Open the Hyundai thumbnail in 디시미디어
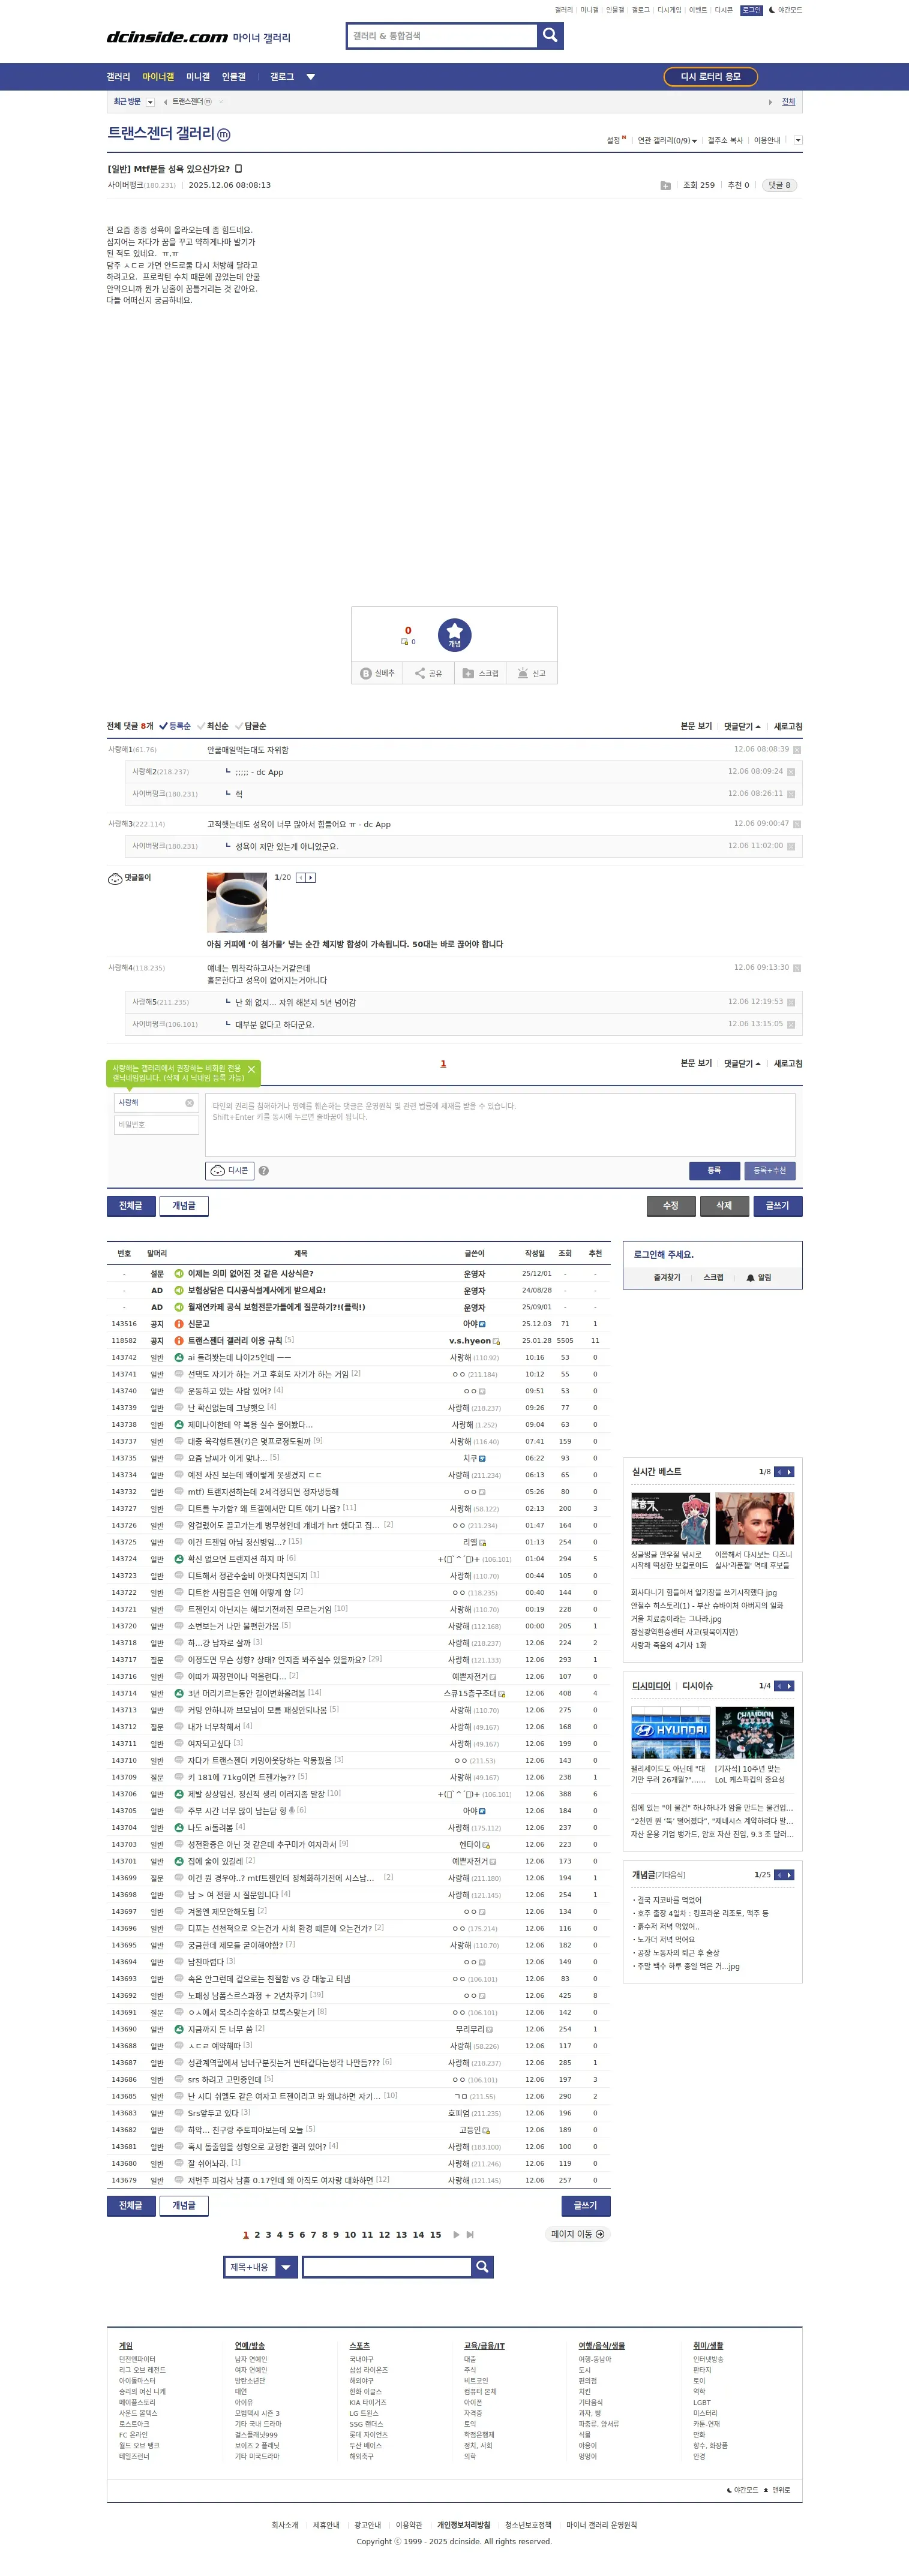This screenshot has width=909, height=2576. tap(670, 1732)
